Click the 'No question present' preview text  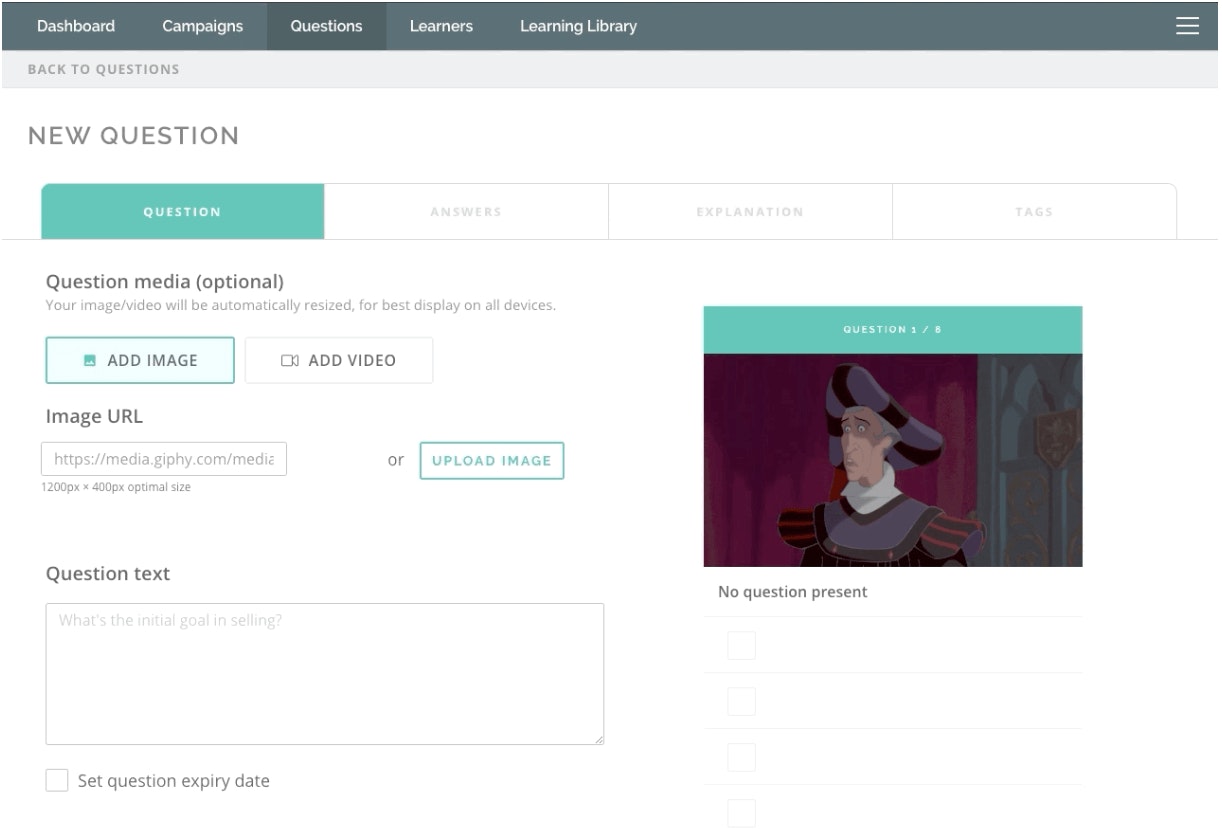pyautogui.click(x=793, y=592)
